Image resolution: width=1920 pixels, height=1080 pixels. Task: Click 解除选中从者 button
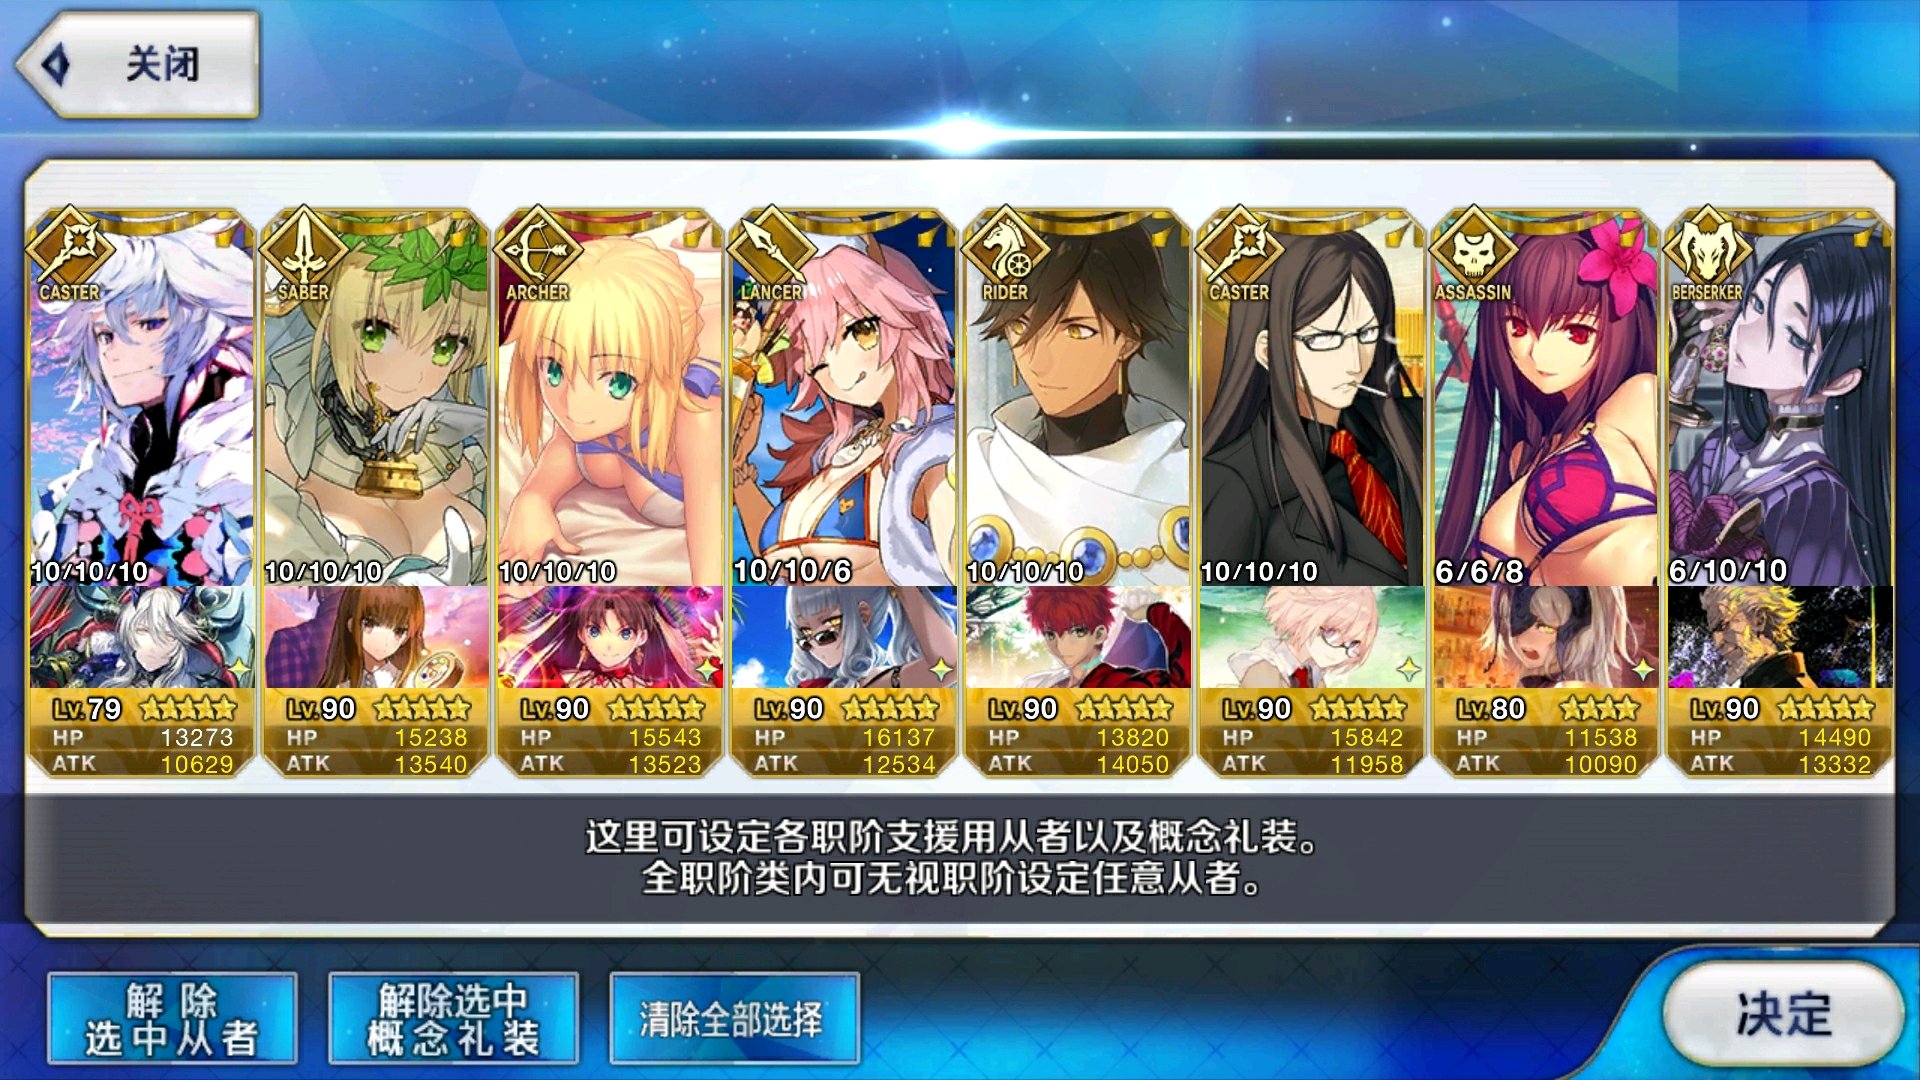coord(172,1018)
